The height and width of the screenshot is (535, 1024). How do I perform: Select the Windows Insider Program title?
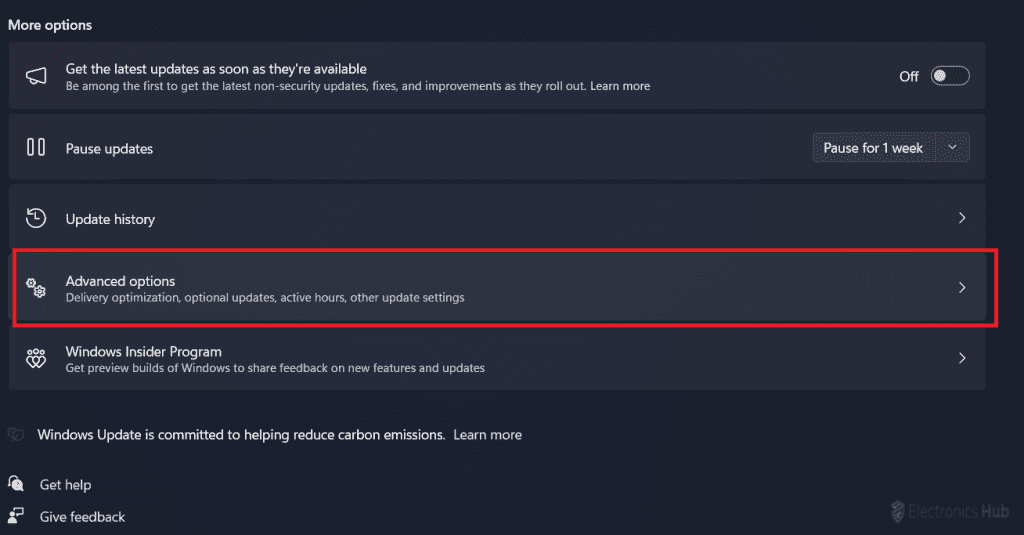(143, 352)
